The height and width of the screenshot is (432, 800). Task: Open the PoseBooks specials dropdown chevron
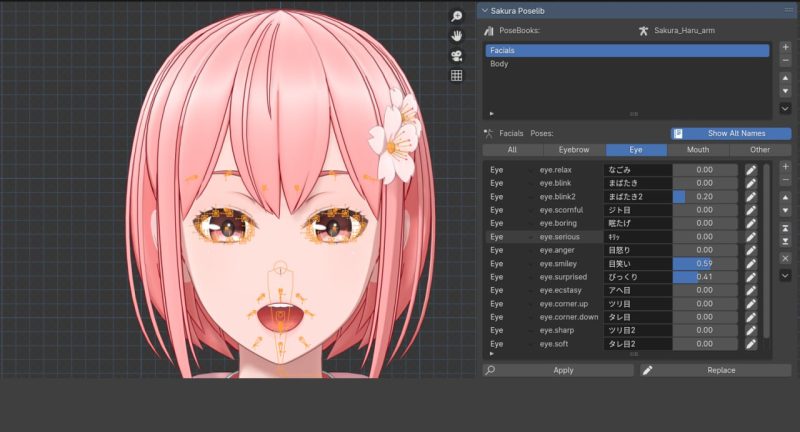[x=785, y=108]
